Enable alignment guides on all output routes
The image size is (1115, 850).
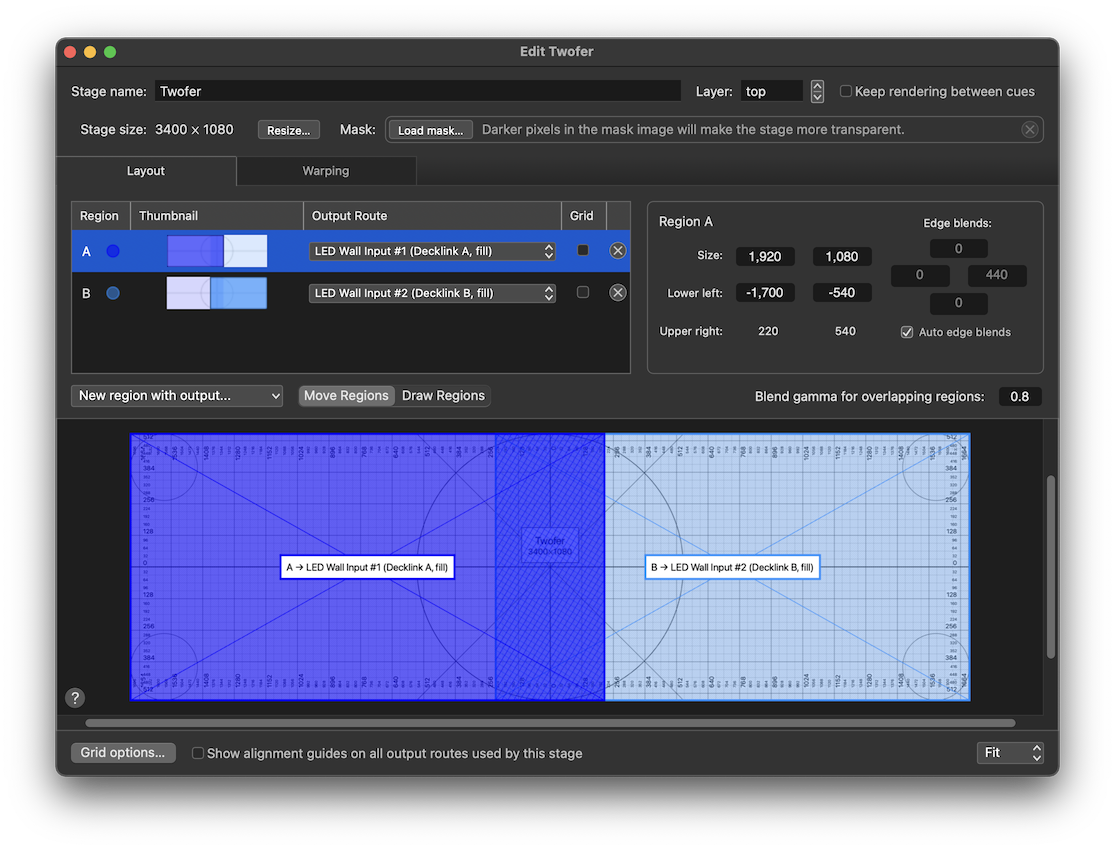[197, 753]
